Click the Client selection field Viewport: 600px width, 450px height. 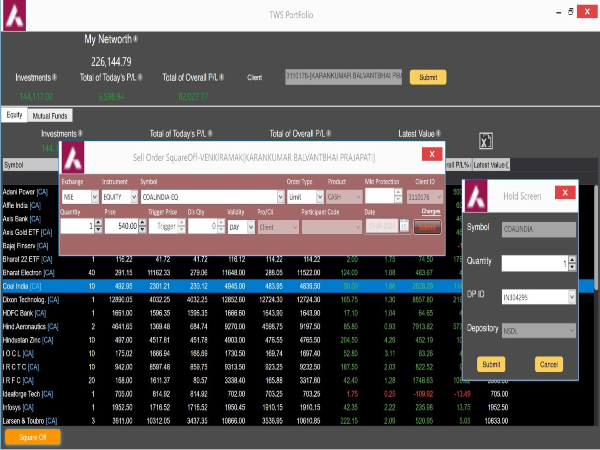(x=344, y=77)
